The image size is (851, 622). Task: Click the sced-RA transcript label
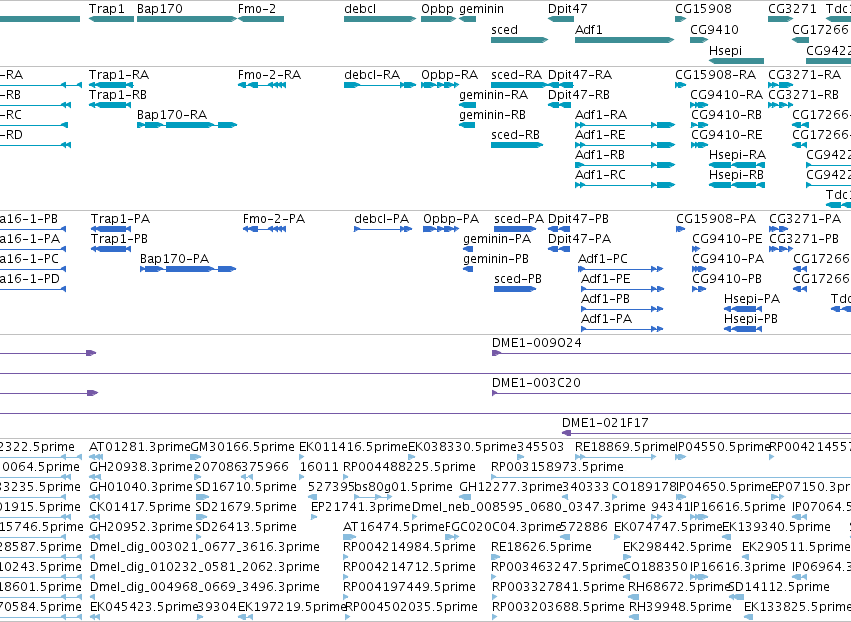(x=517, y=74)
